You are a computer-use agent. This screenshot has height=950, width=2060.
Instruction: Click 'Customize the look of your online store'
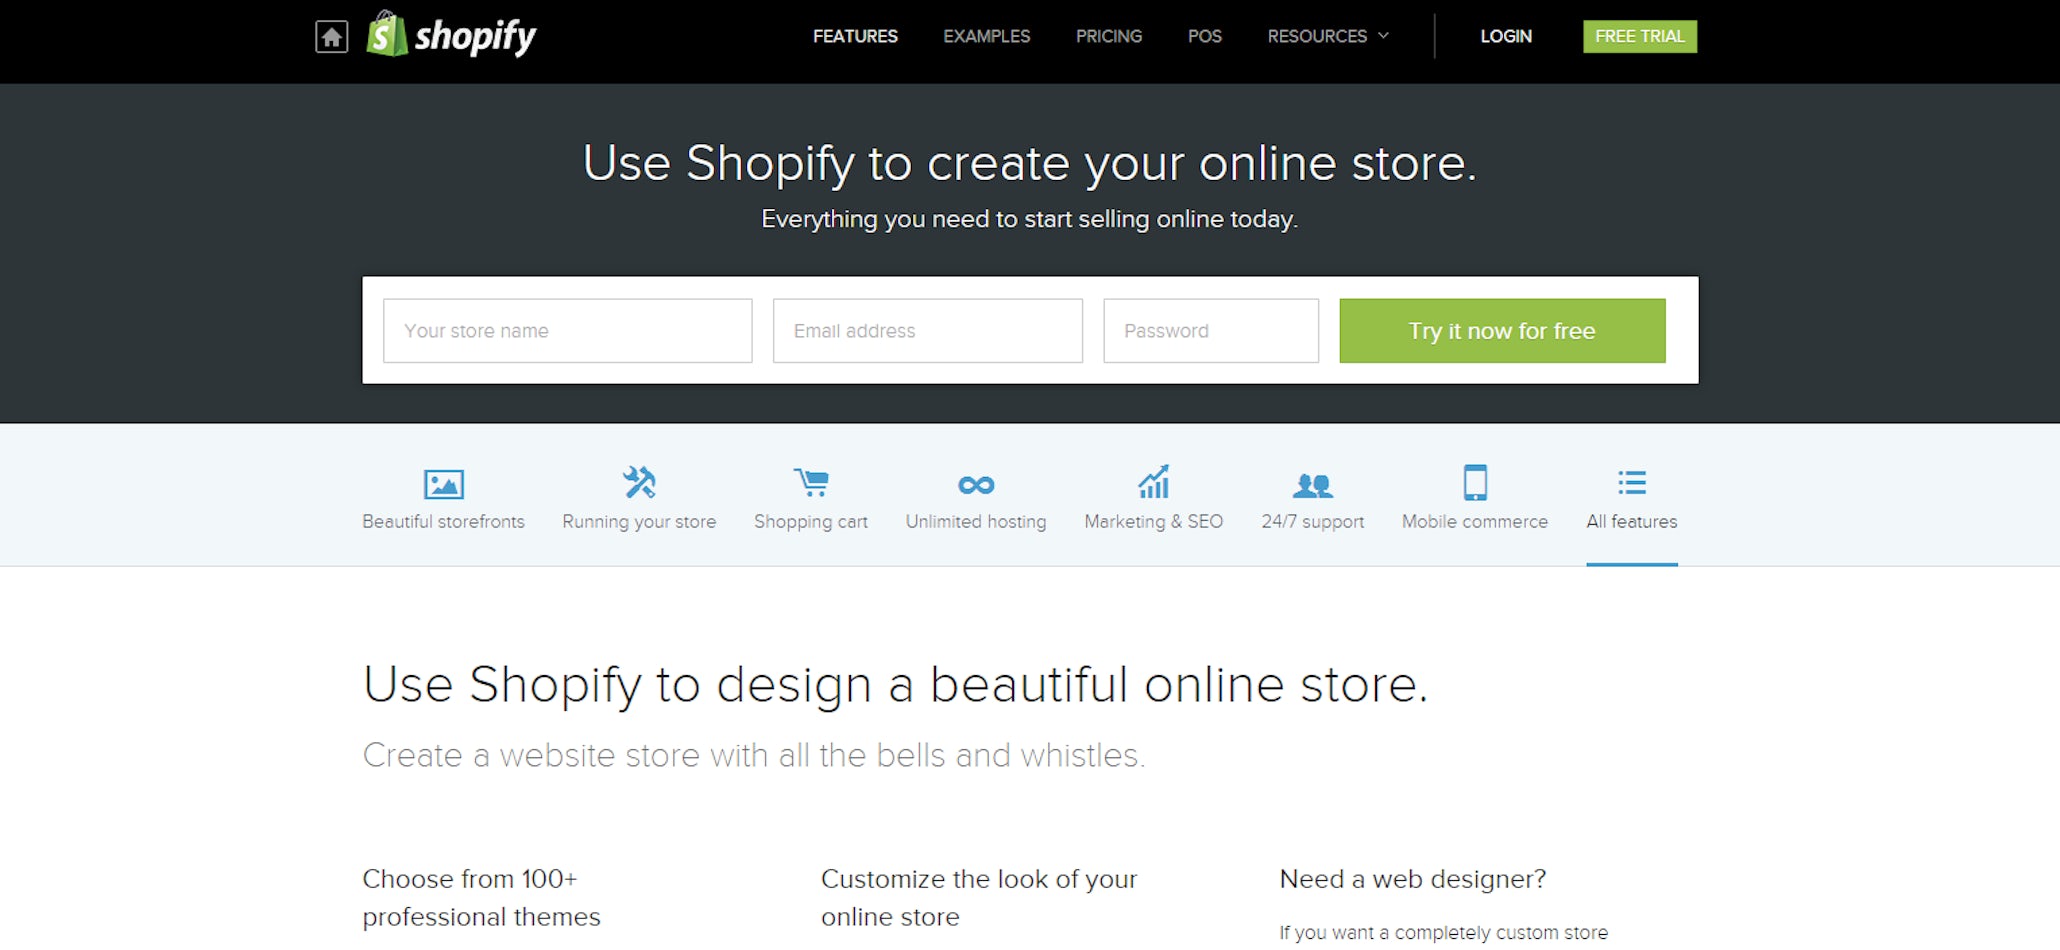pyautogui.click(x=979, y=898)
